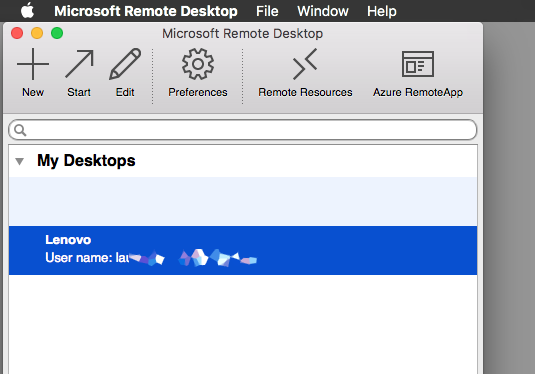Collapse the My Desktops group triangle
The height and width of the screenshot is (374, 535).
point(19,161)
